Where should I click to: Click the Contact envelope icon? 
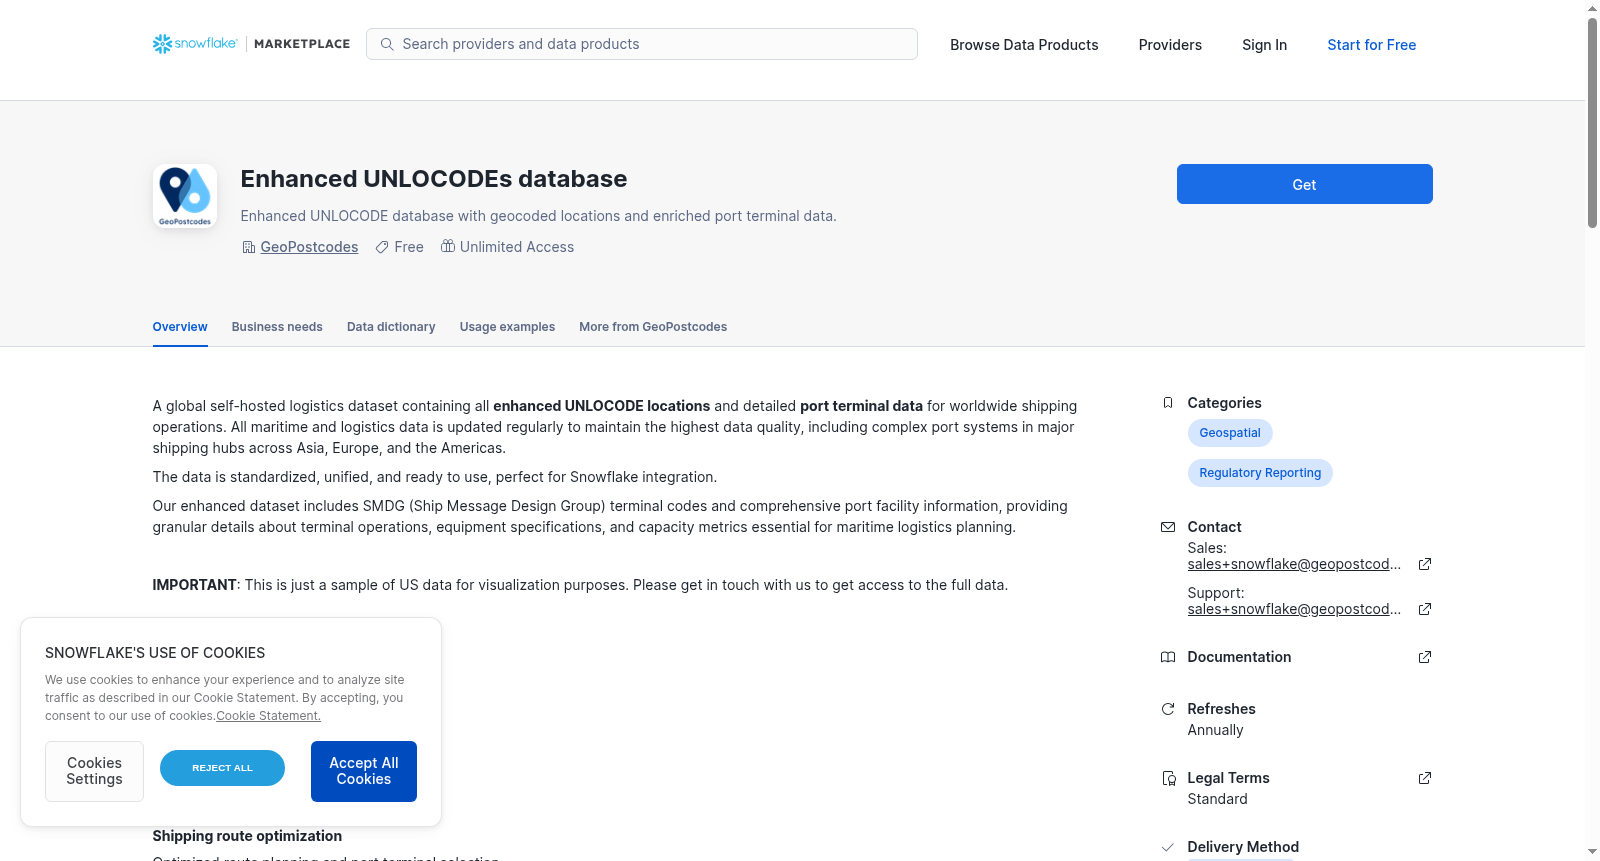[x=1168, y=527]
